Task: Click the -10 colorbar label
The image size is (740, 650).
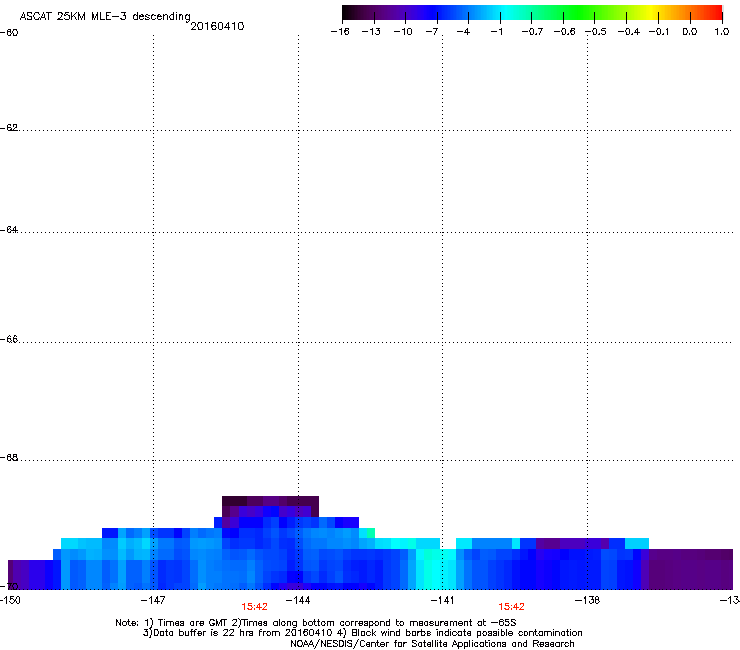Action: coord(403,32)
